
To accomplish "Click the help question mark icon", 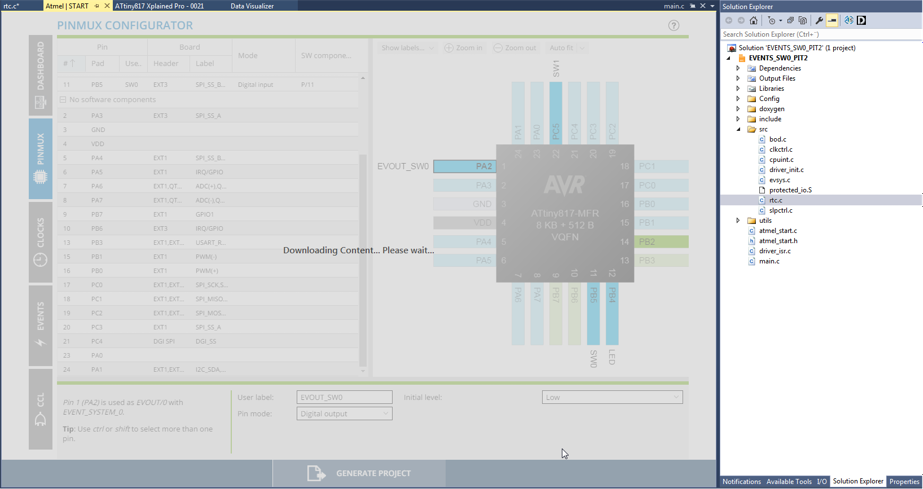I will (673, 26).
